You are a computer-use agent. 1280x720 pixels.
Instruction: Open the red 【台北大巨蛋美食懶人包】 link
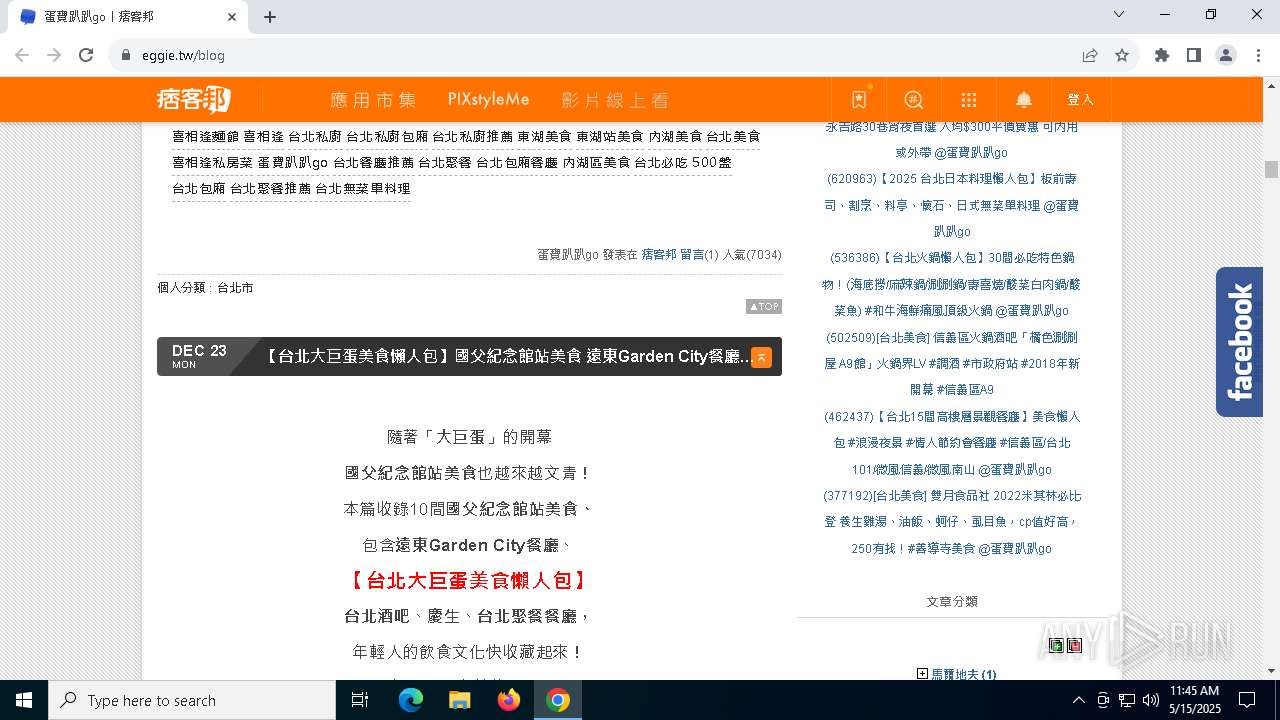[x=469, y=581]
